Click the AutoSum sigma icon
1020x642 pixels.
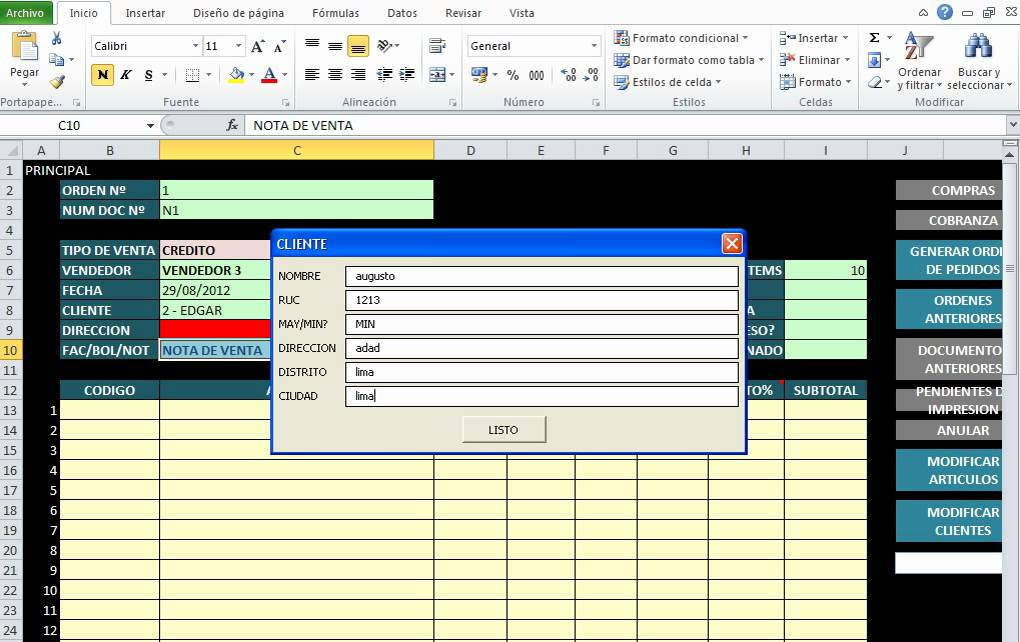[x=874, y=38]
